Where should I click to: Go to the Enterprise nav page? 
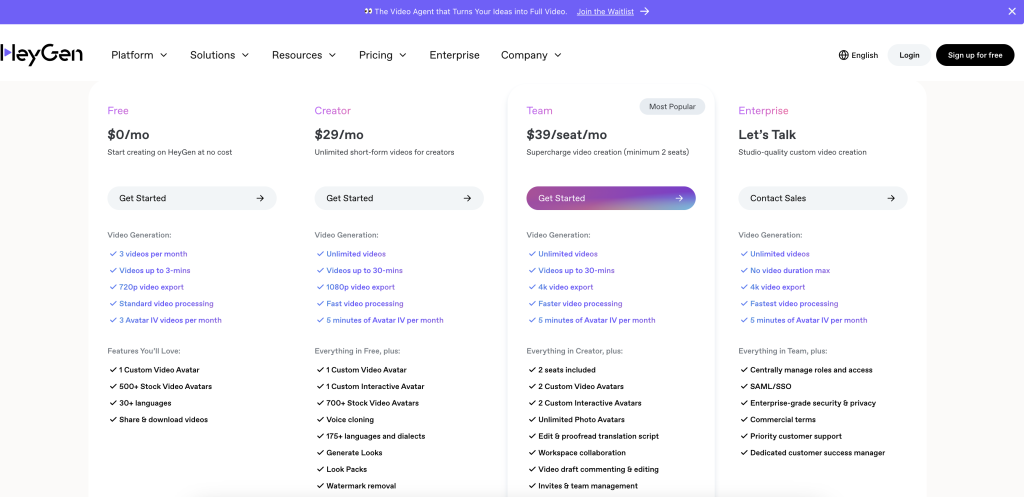[455, 56]
